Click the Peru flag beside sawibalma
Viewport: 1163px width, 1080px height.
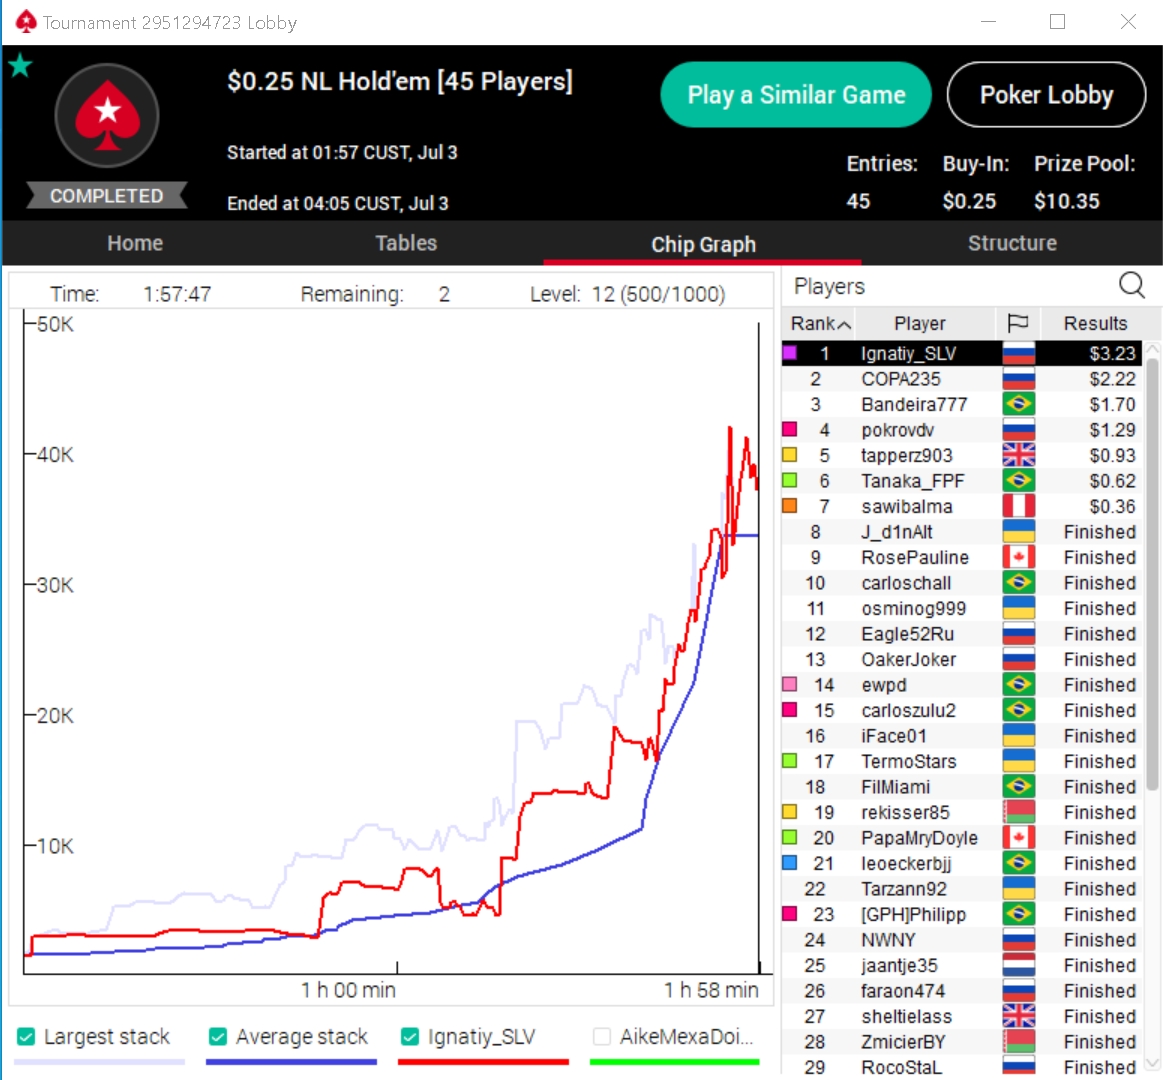1018,507
